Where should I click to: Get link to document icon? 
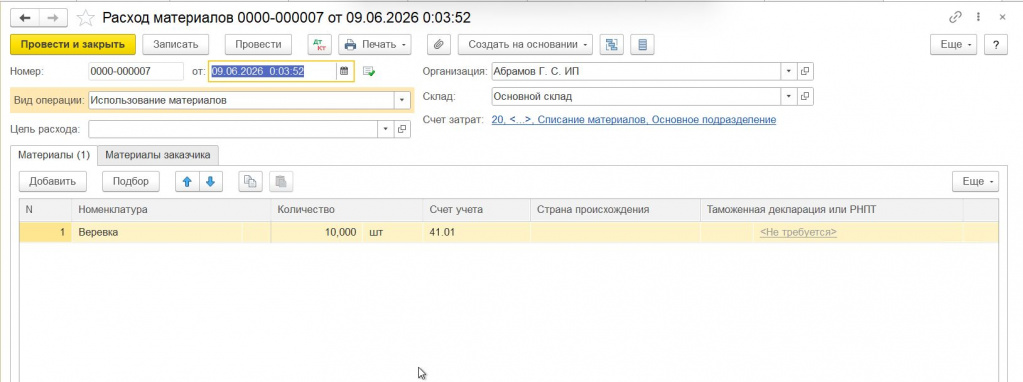[956, 18]
